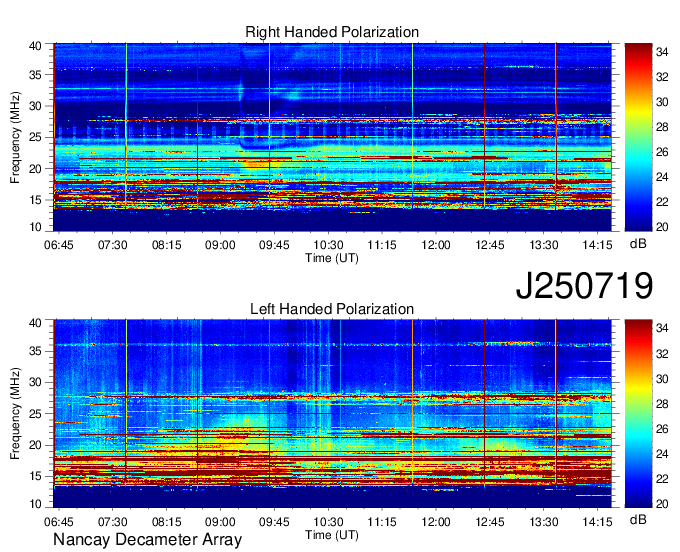Click the 34 value on right-handed color bar

(x=662, y=52)
